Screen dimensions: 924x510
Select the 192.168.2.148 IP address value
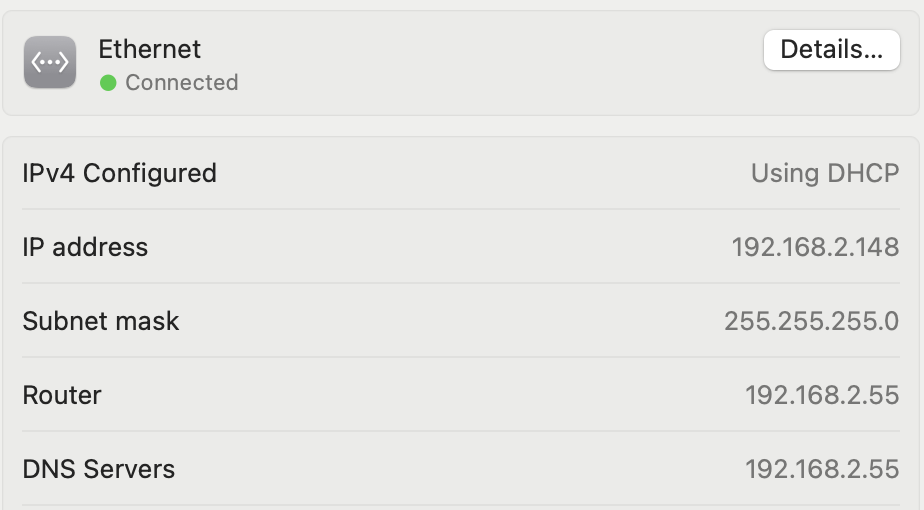816,247
